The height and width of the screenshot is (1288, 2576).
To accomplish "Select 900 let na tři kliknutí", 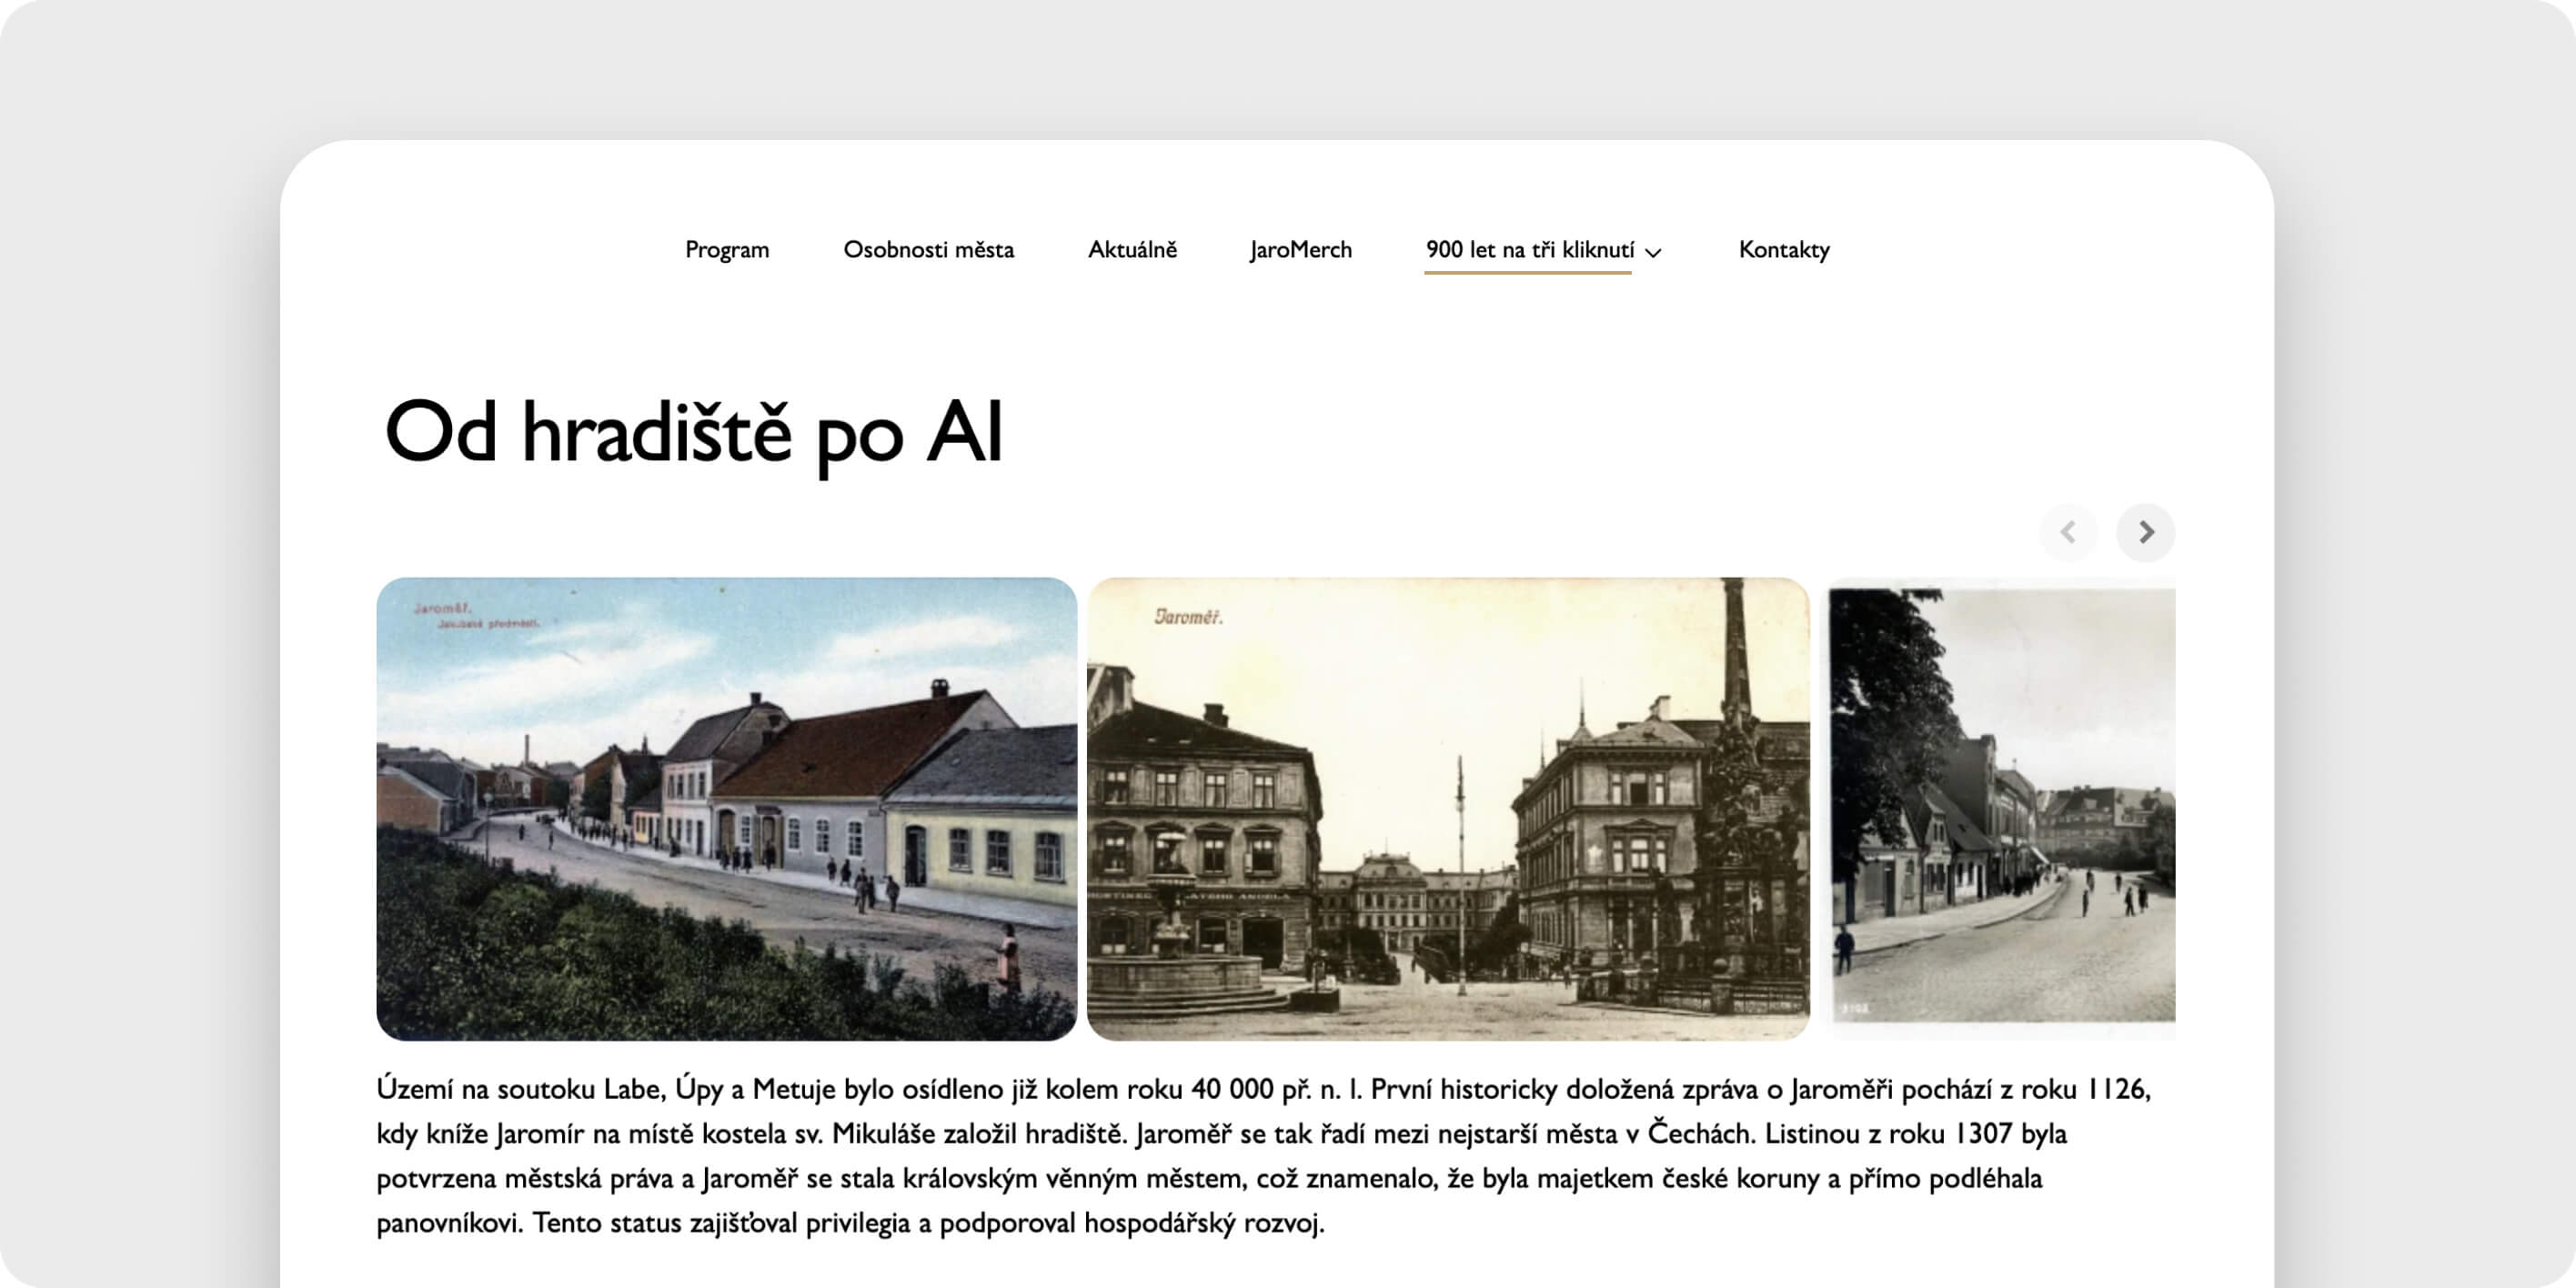I will pyautogui.click(x=1529, y=250).
